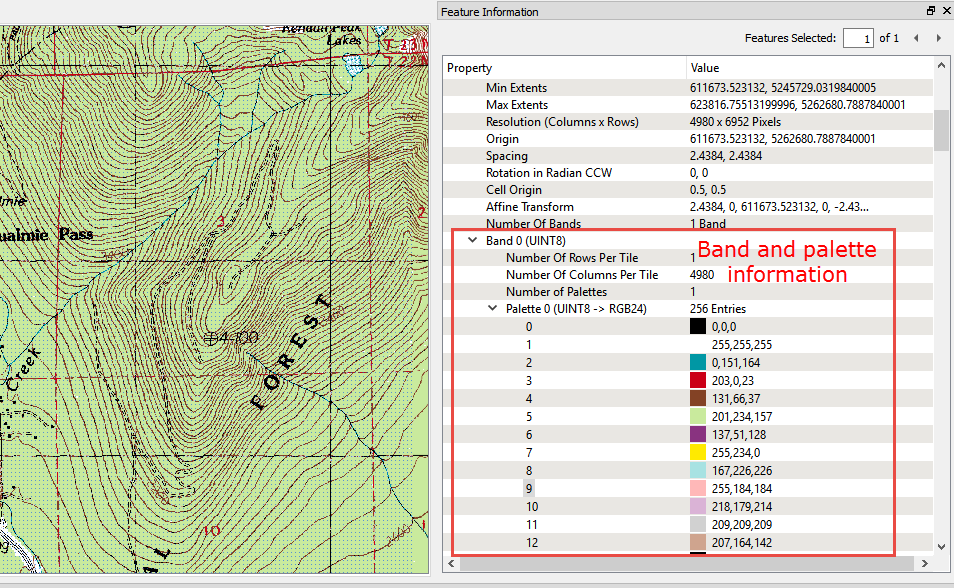Click the yellow swatch of palette entry 7
Viewport: 954px width, 588px height.
[x=698, y=452]
